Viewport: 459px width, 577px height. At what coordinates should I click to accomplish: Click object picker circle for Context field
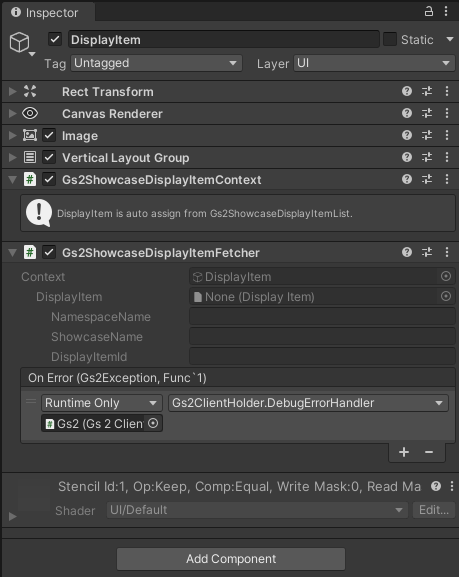(x=446, y=276)
